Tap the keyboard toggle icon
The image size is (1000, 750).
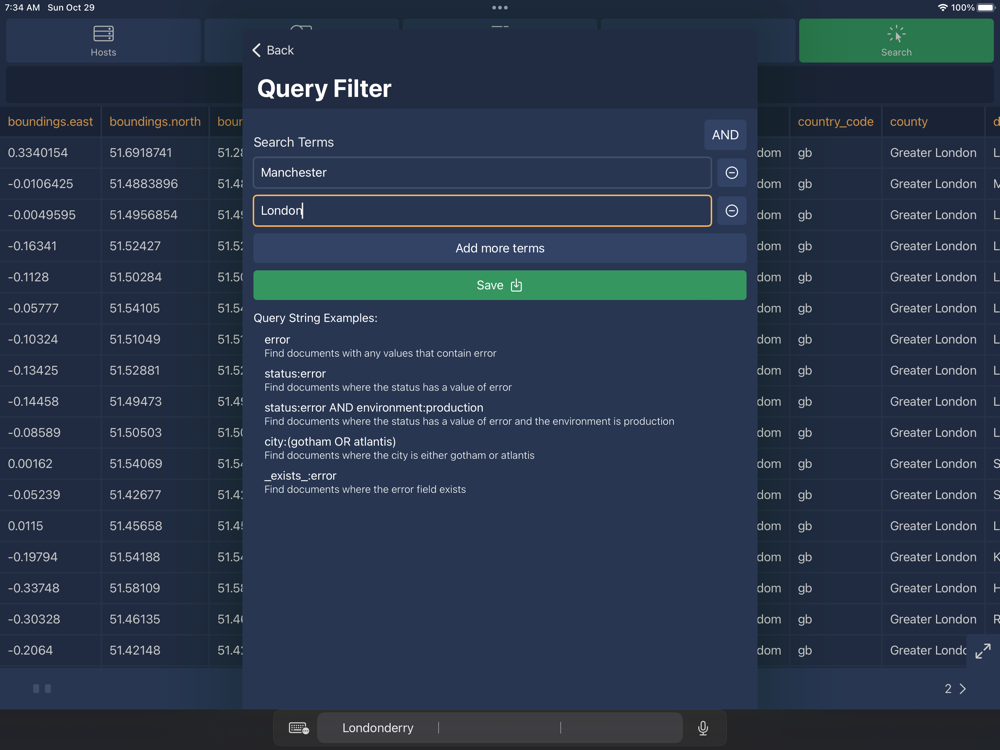pyautogui.click(x=298, y=728)
